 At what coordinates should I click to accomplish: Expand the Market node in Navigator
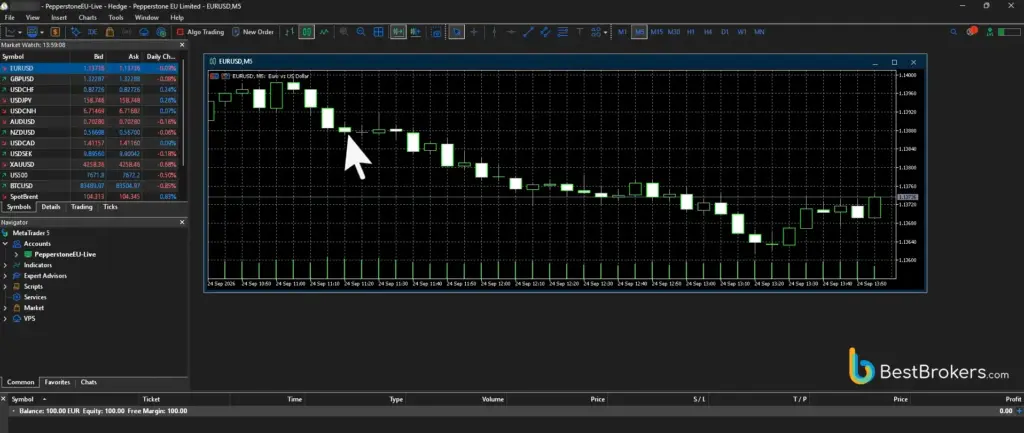point(5,308)
